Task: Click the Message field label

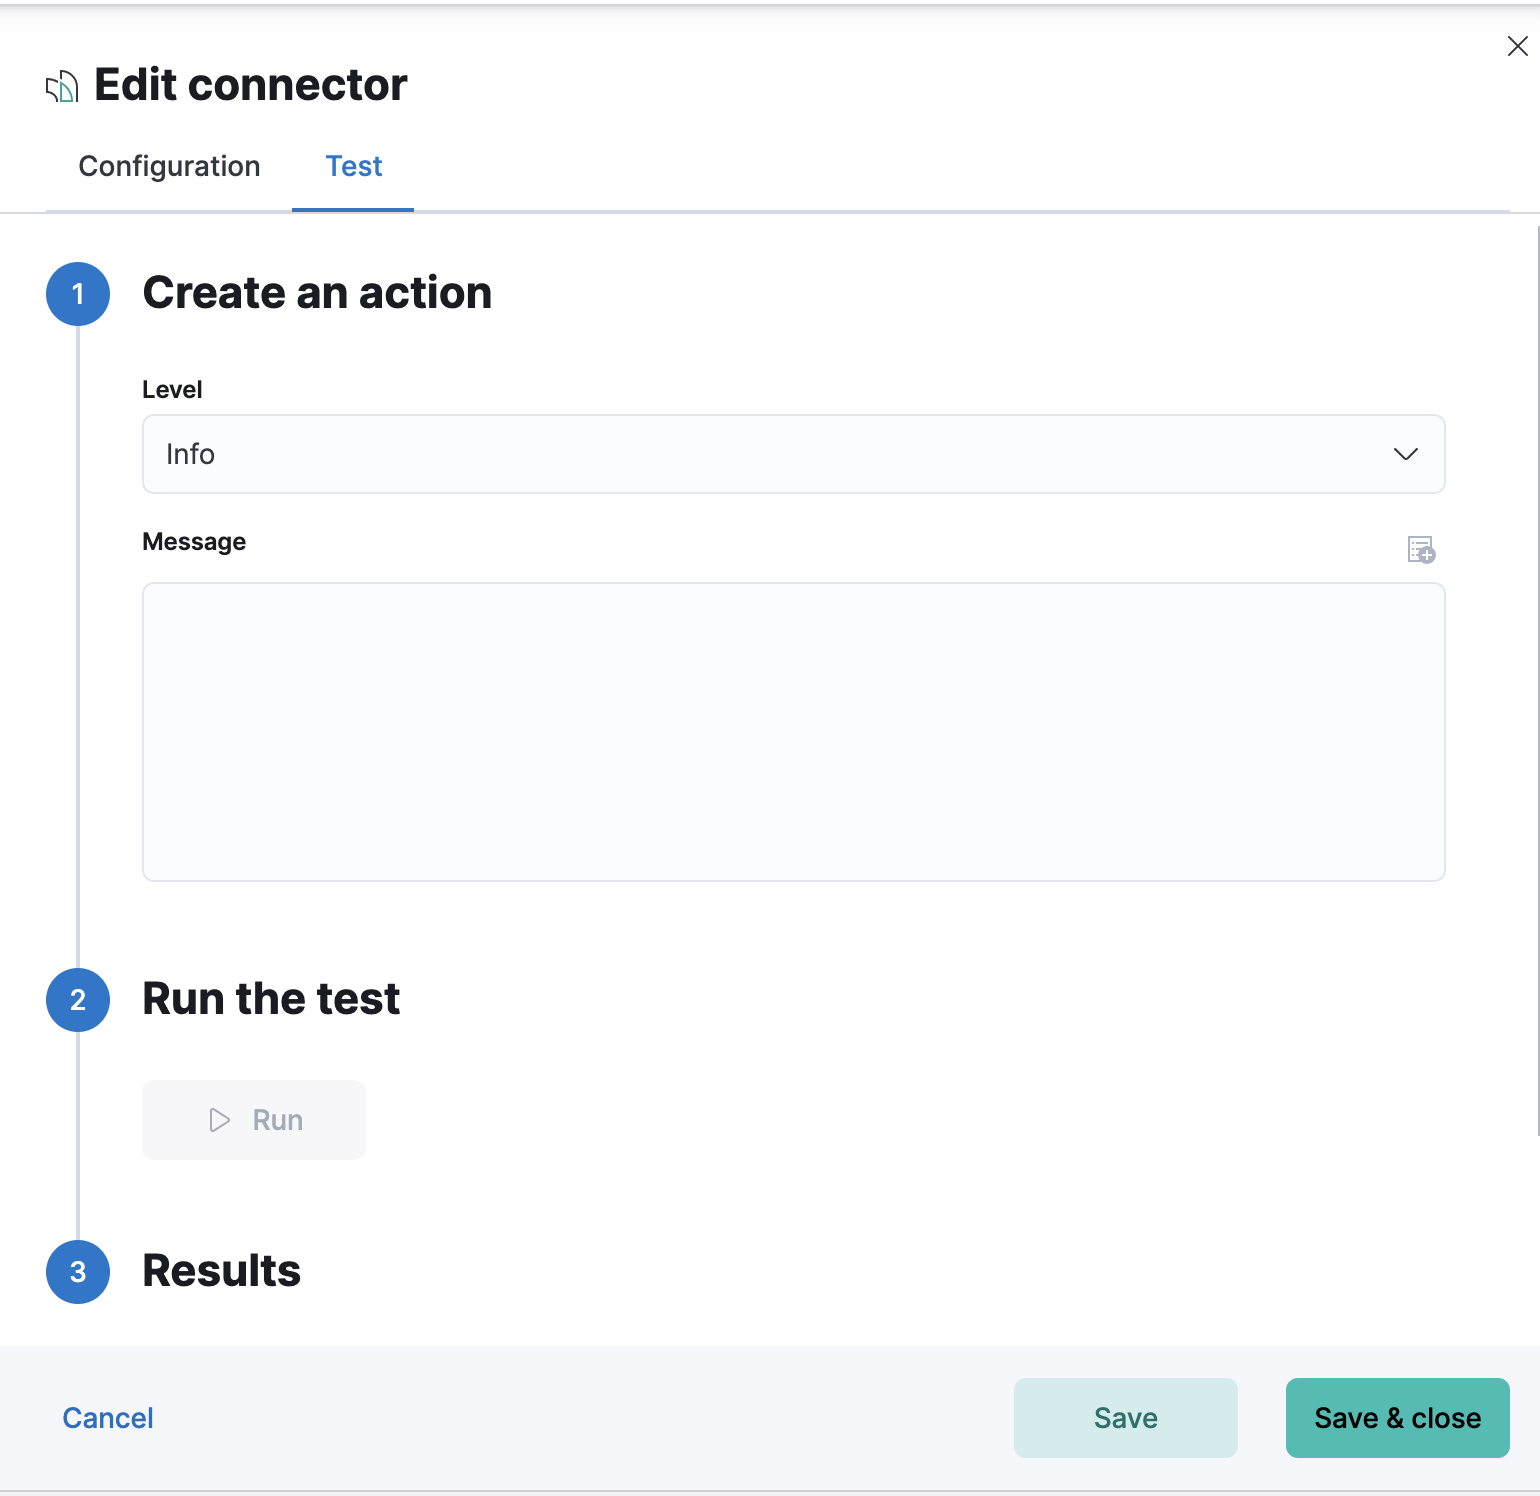Action: [194, 542]
